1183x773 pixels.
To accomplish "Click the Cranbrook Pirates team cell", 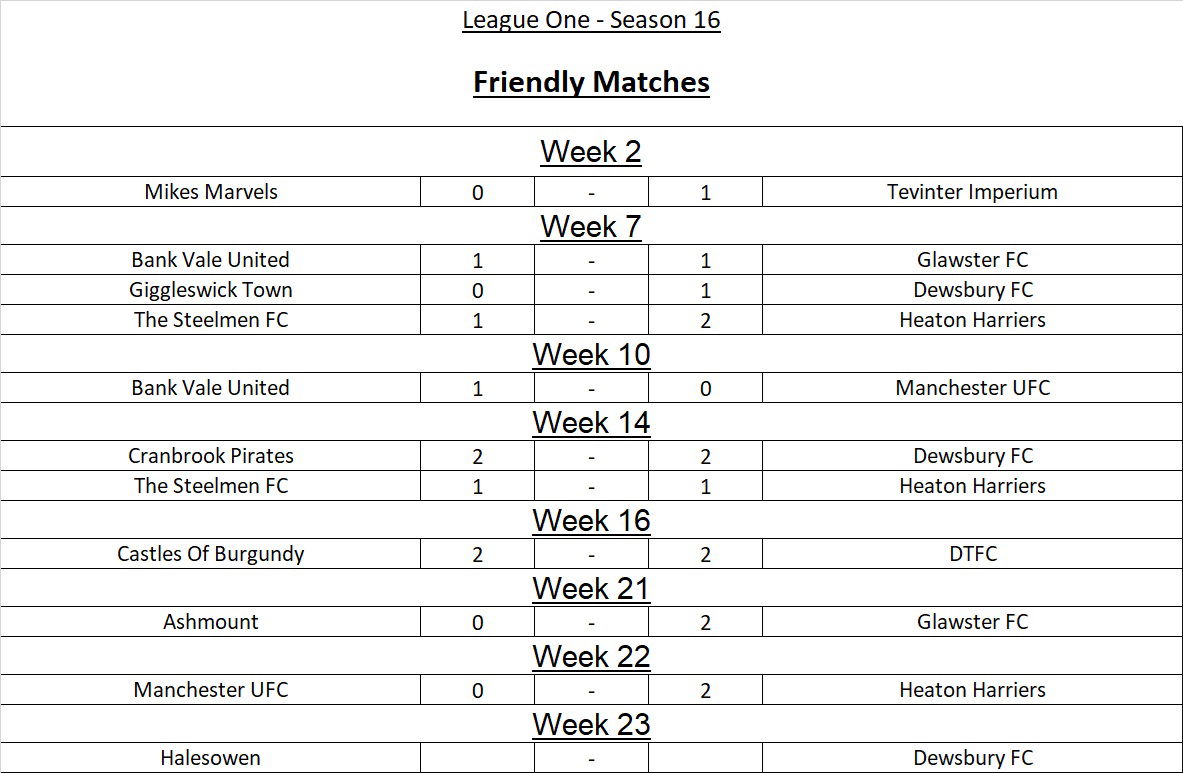I will coord(211,456).
